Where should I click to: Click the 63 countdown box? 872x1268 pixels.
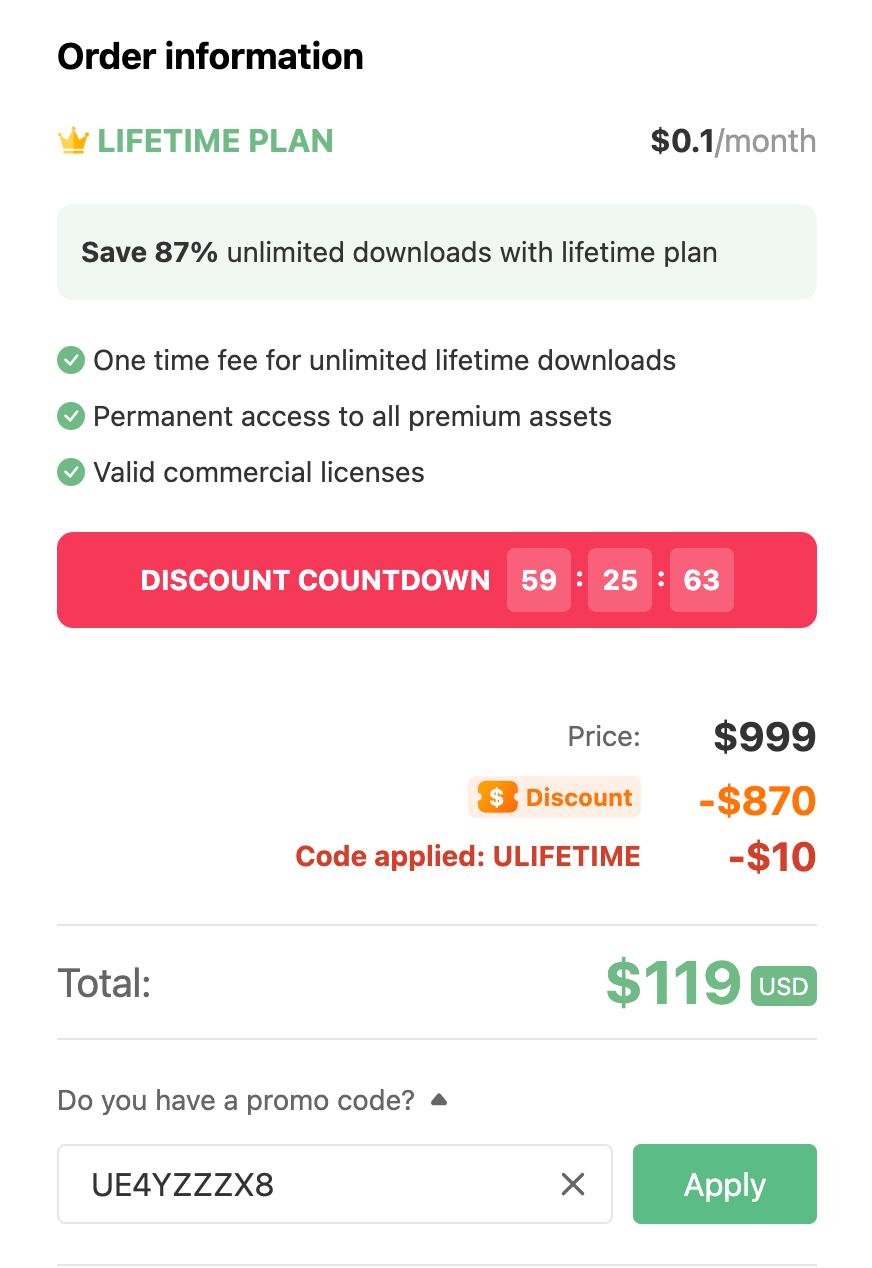[x=701, y=580]
